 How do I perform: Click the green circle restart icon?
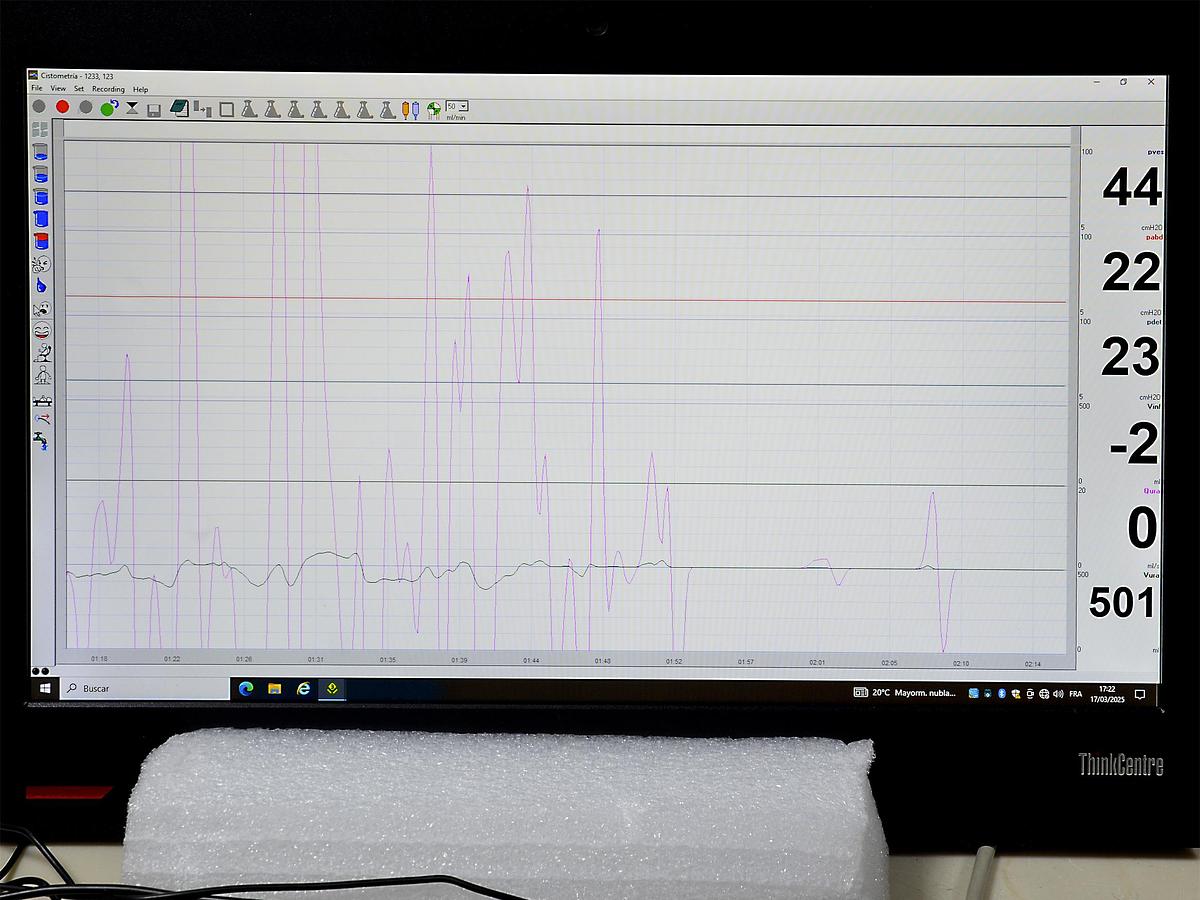pyautogui.click(x=108, y=108)
